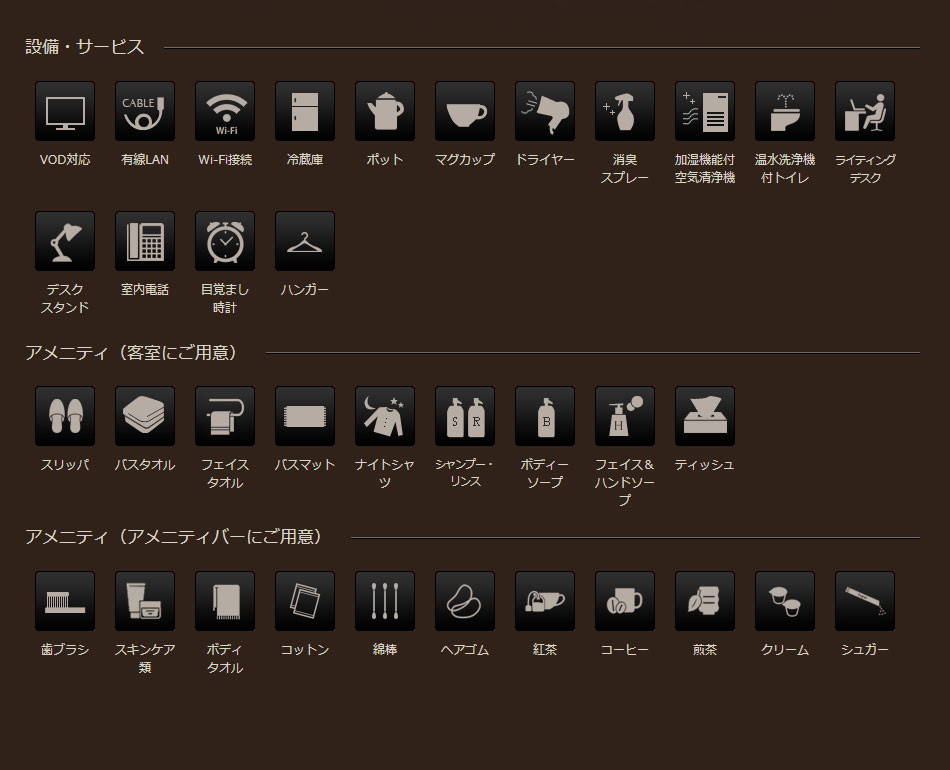Click the マグカップ text label
This screenshot has width=950, height=770.
(465, 159)
